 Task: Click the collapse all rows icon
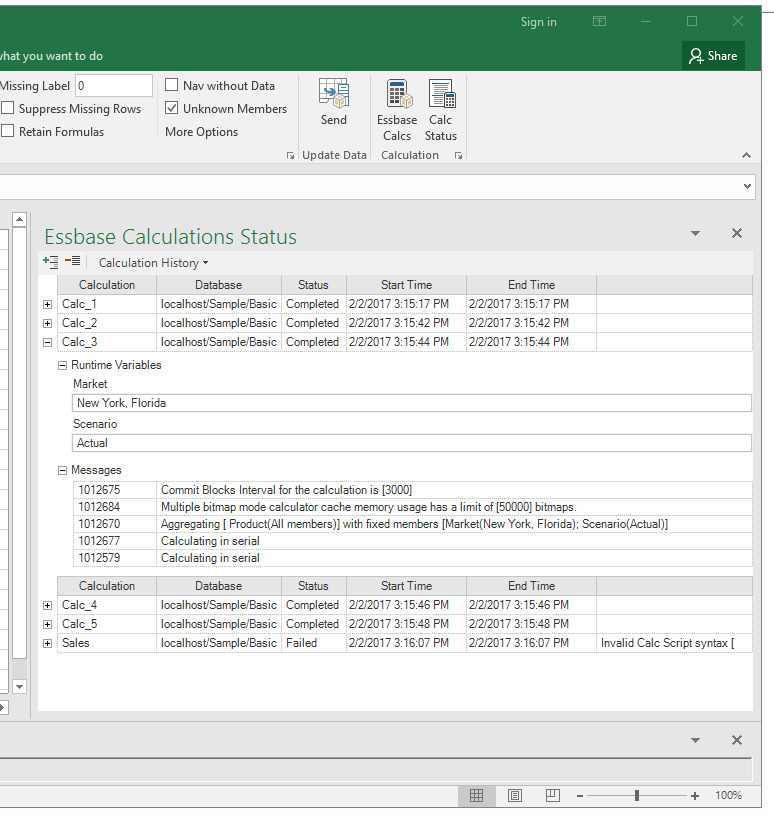click(x=72, y=261)
